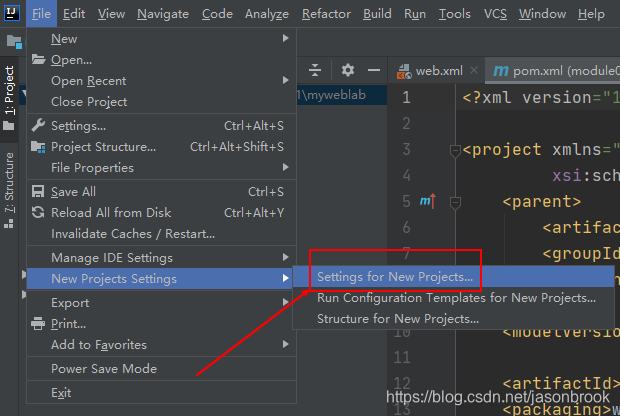This screenshot has height=416, width=620.
Task: Open the File menu
Action: pyautogui.click(x=41, y=14)
